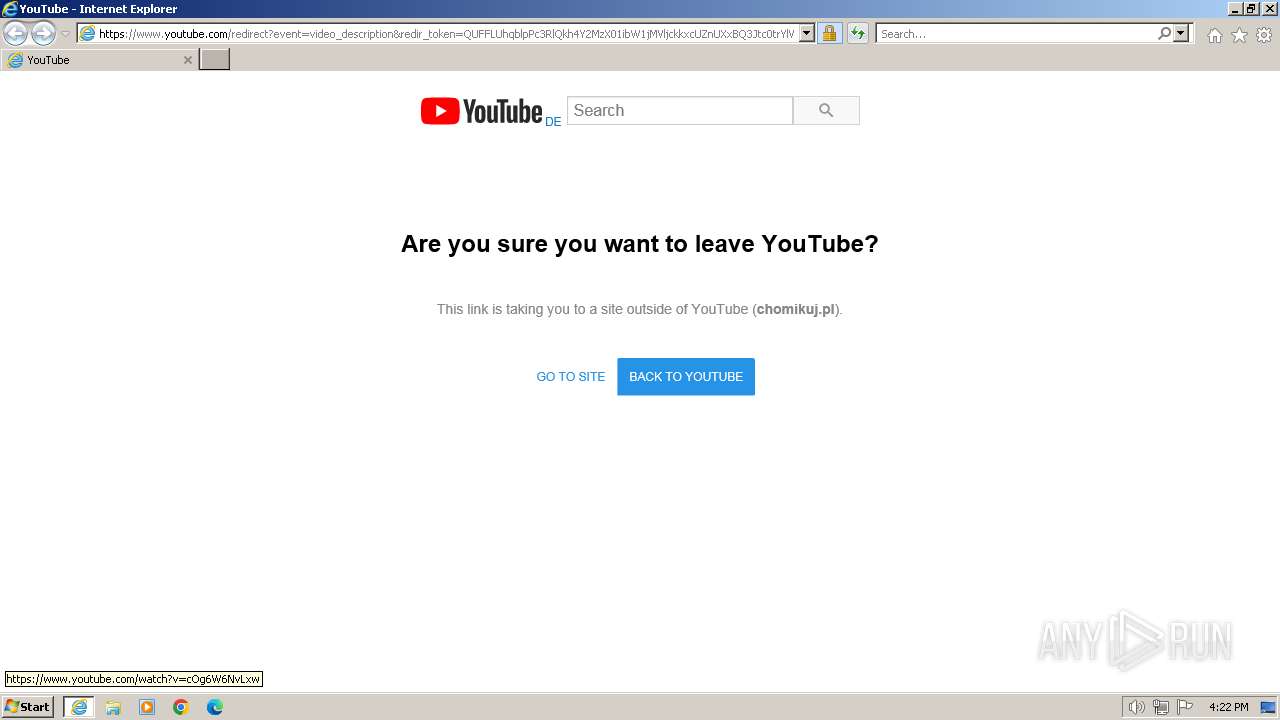Click Internet Explorer taskbar icon
Viewport: 1280px width, 720px height.
(79, 707)
